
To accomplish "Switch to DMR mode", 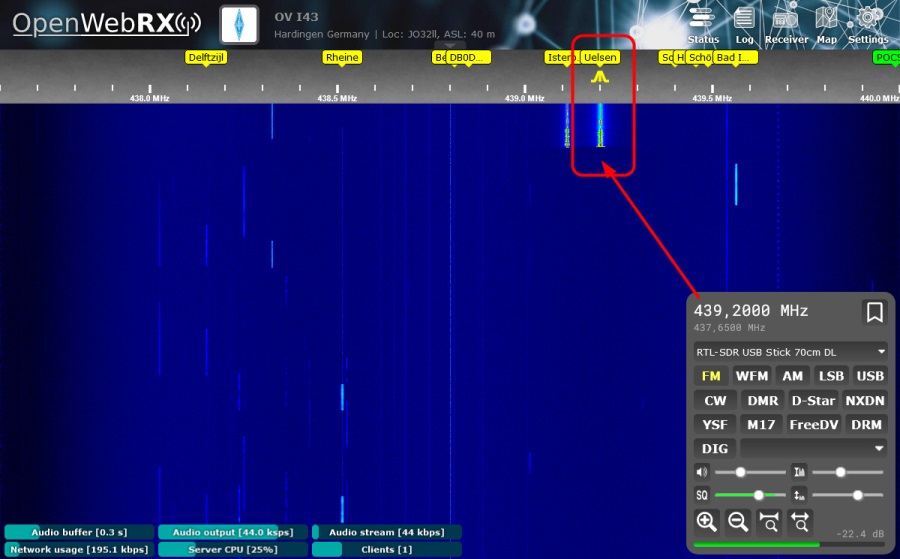I will pos(762,401).
